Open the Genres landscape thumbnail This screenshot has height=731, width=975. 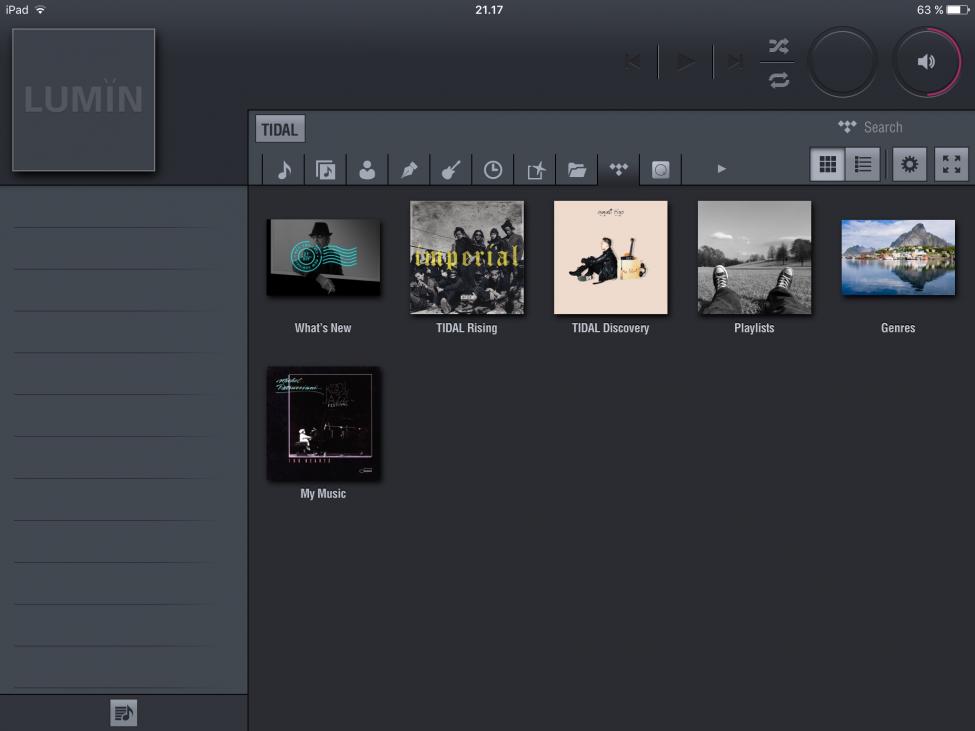pos(898,257)
